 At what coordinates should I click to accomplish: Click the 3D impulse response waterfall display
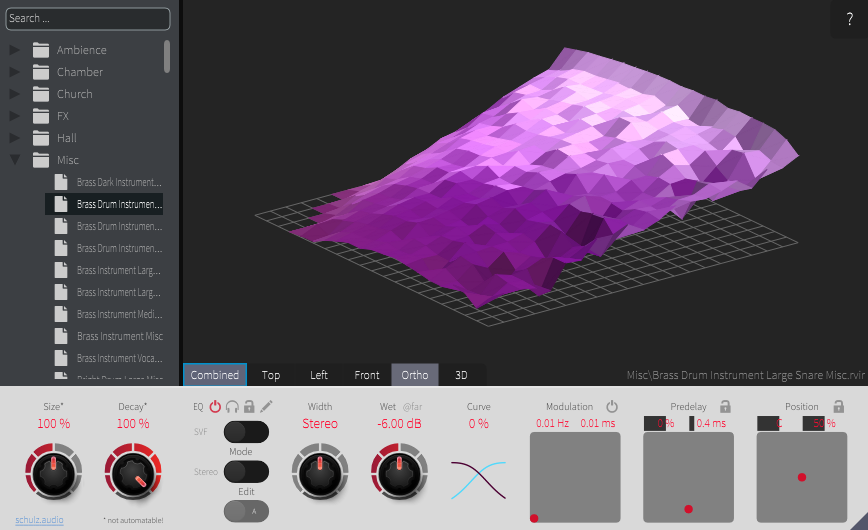tap(526, 183)
